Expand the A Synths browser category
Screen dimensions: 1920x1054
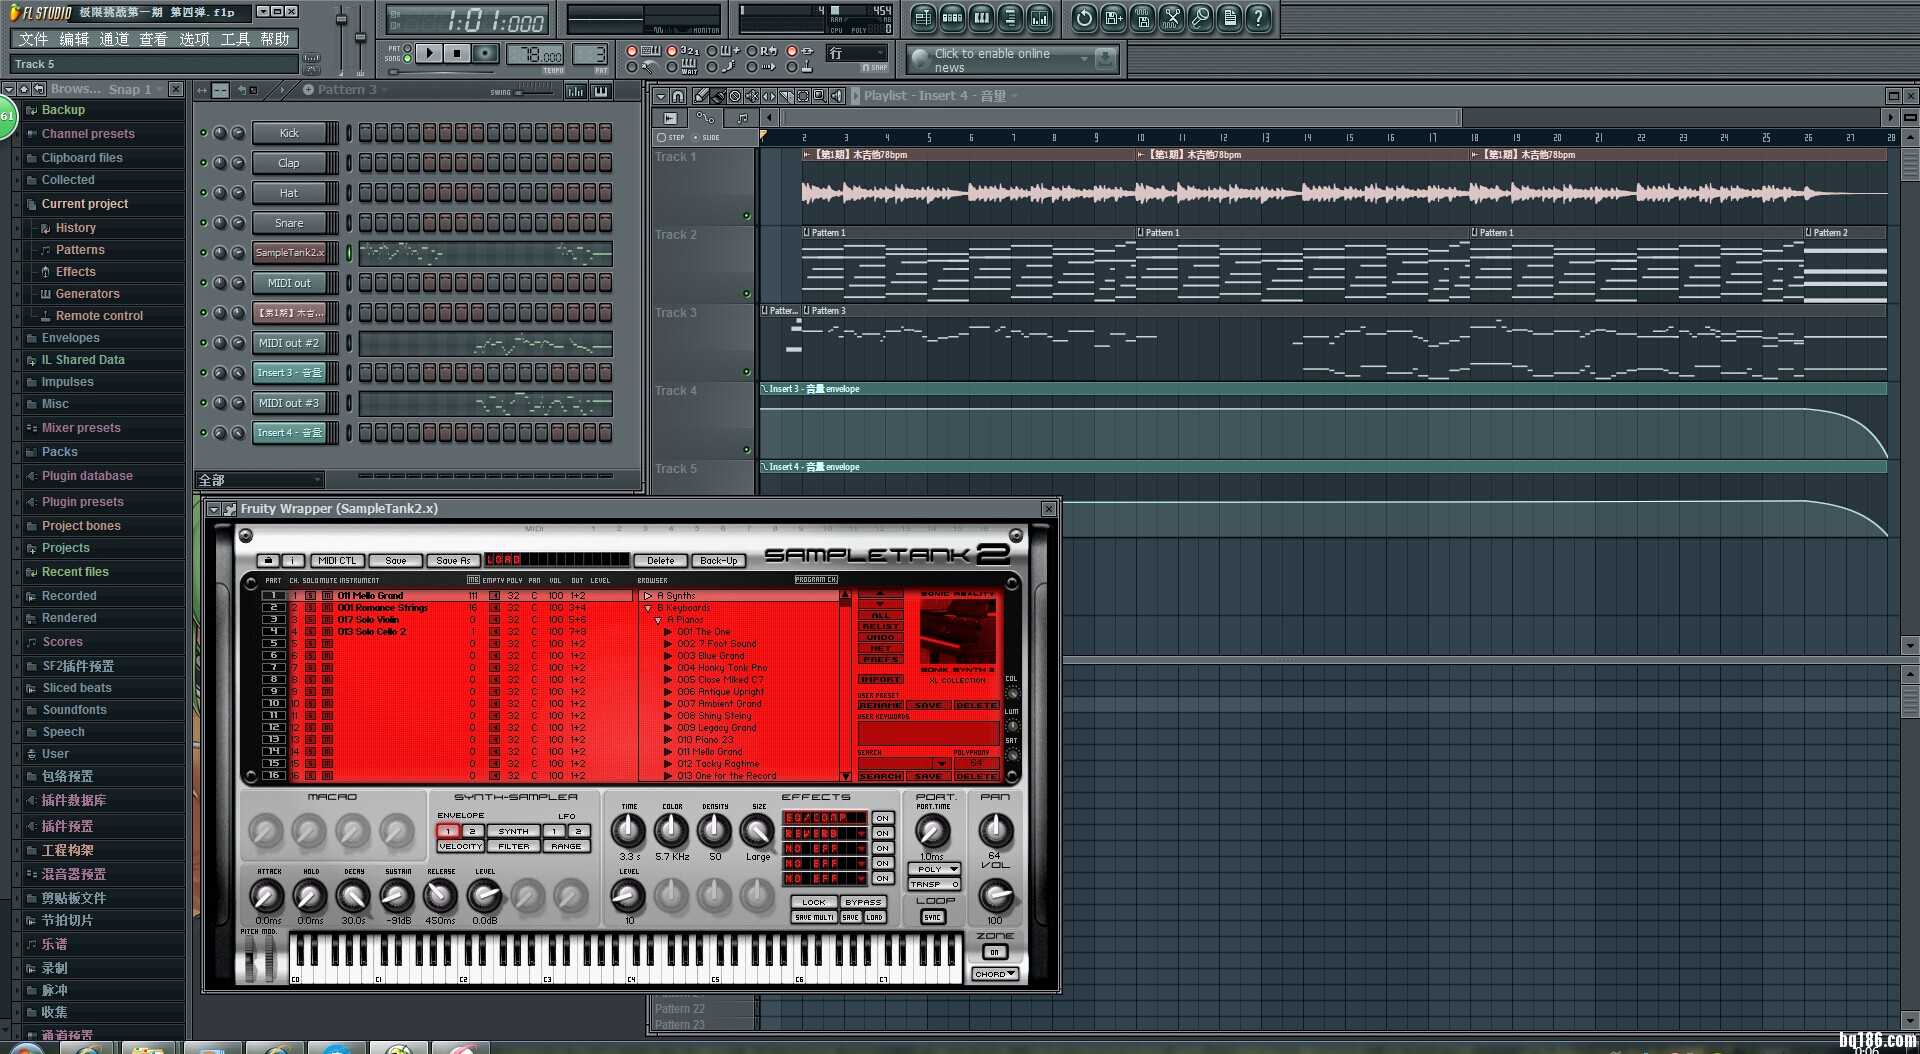(x=648, y=596)
